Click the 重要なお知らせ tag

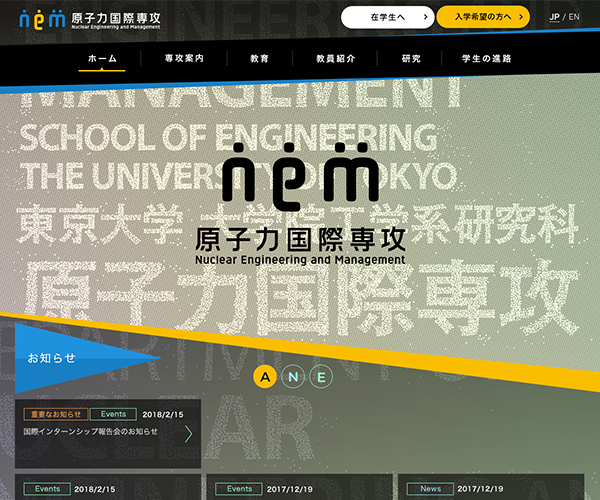tap(56, 414)
